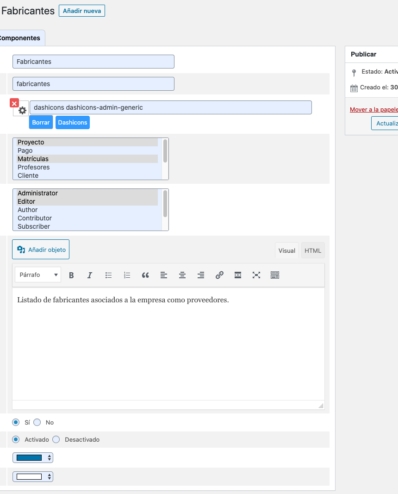Click the gear icon preview

(x=22, y=110)
